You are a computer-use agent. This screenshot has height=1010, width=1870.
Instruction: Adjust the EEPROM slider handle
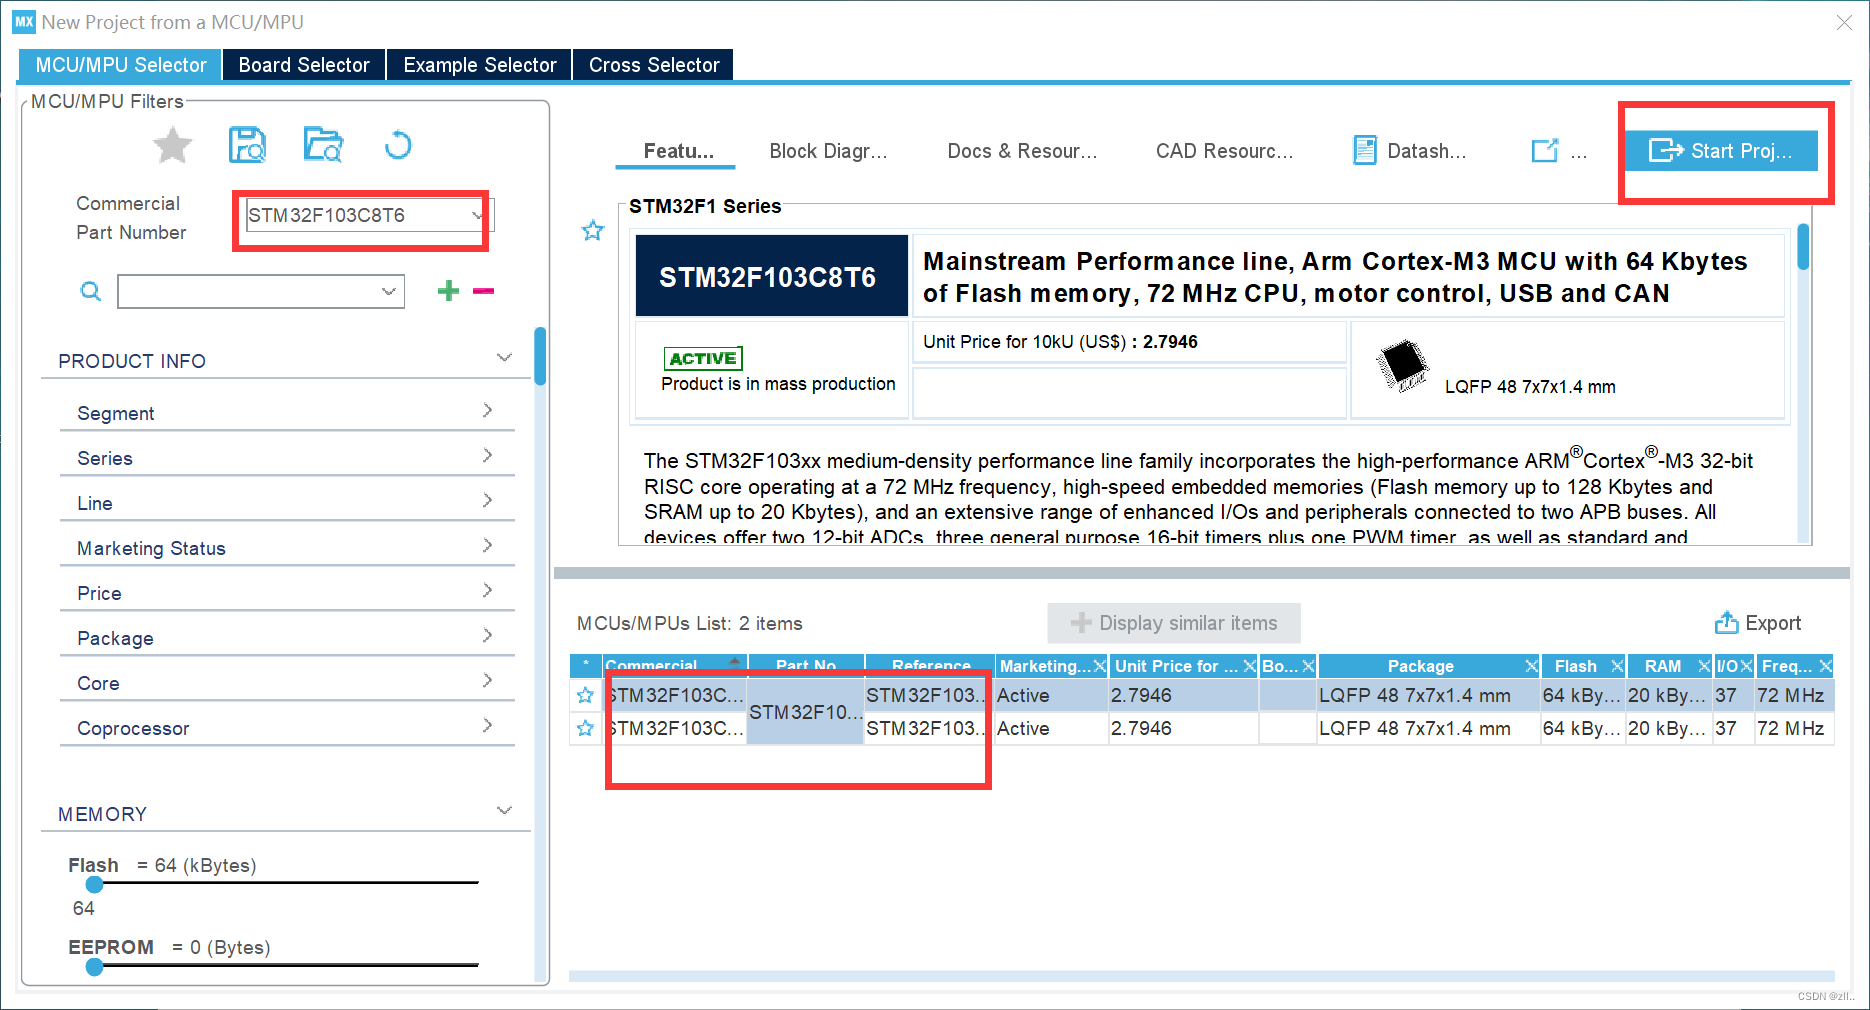[95, 967]
